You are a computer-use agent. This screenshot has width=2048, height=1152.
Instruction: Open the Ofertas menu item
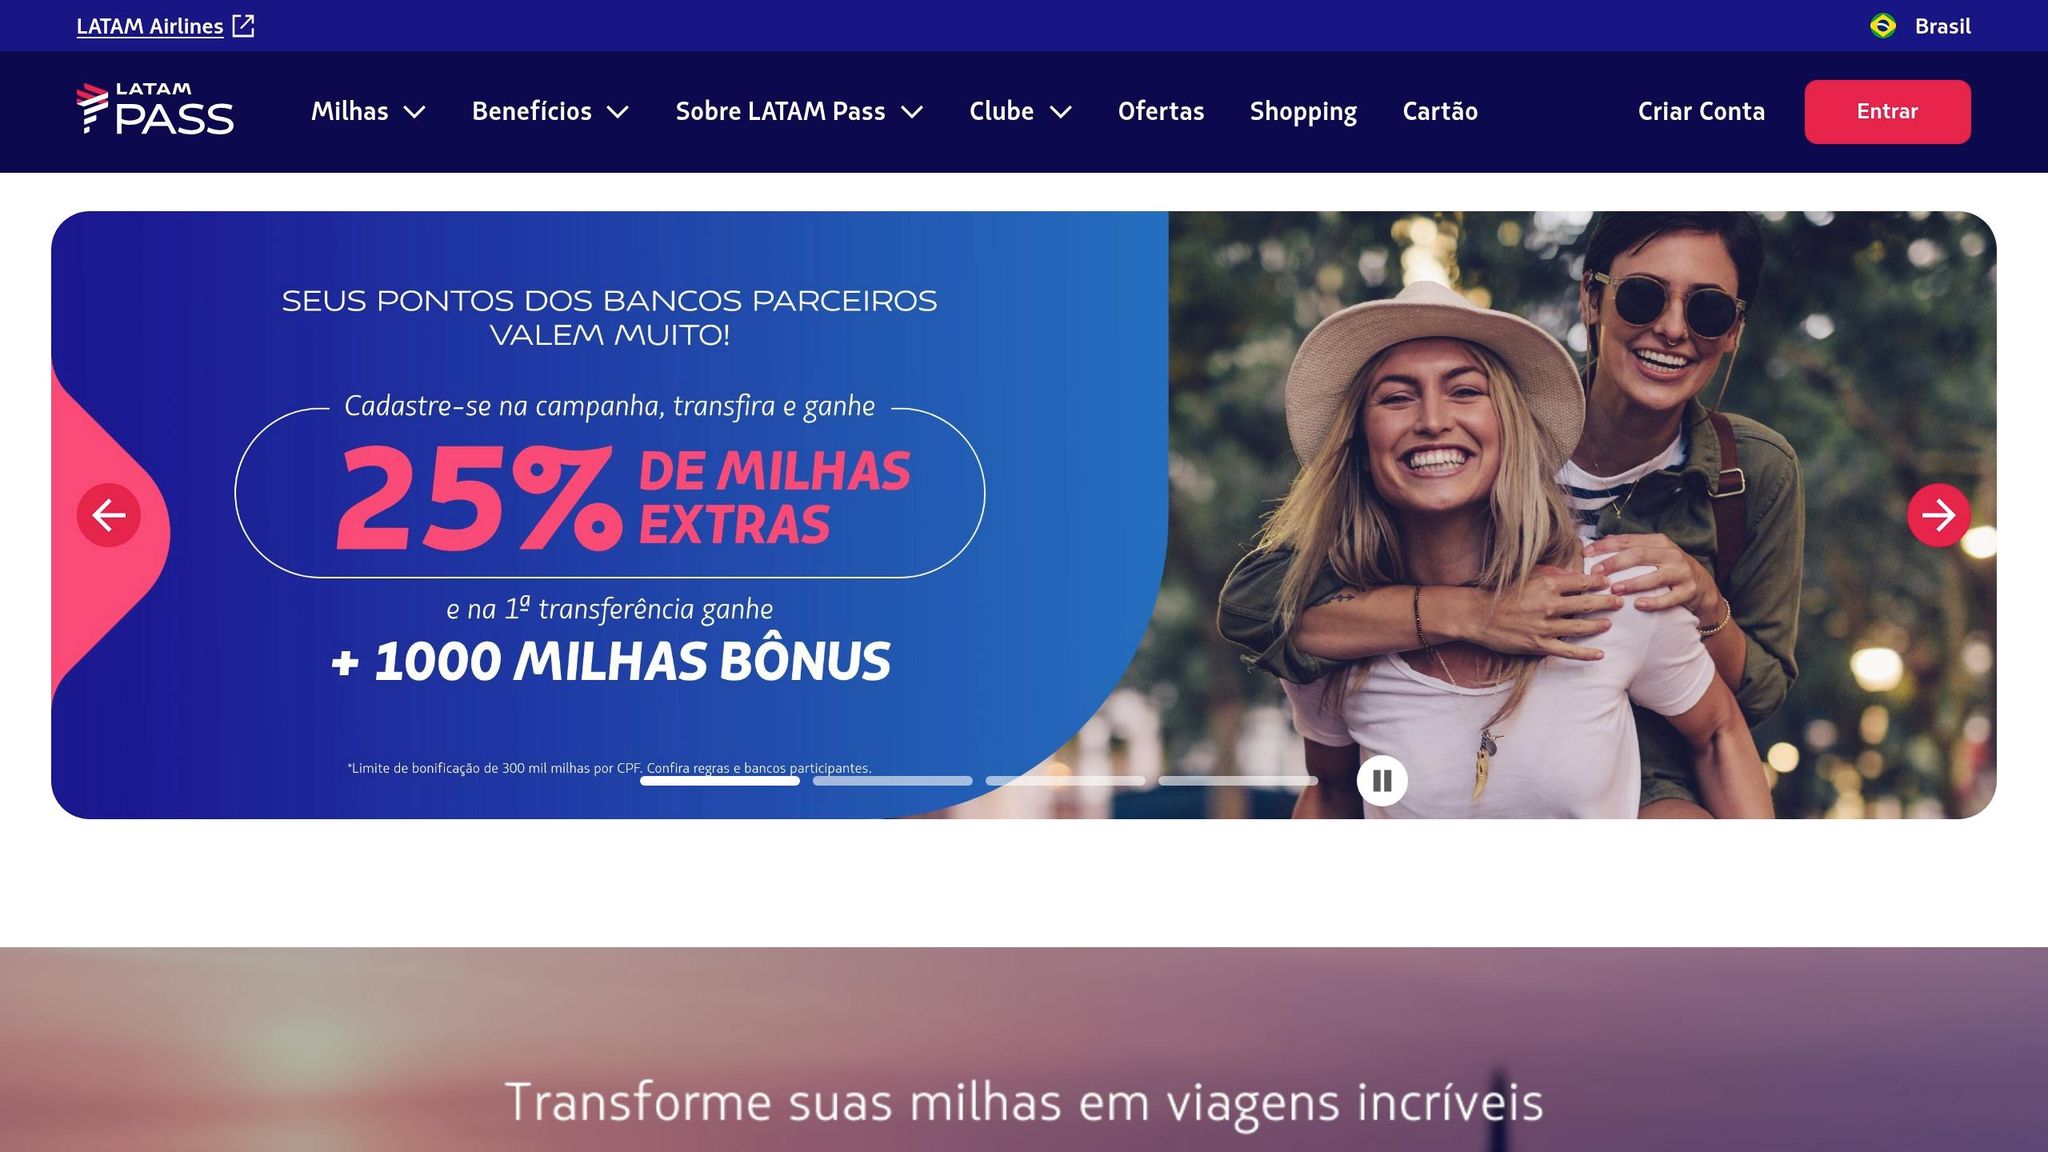point(1160,111)
